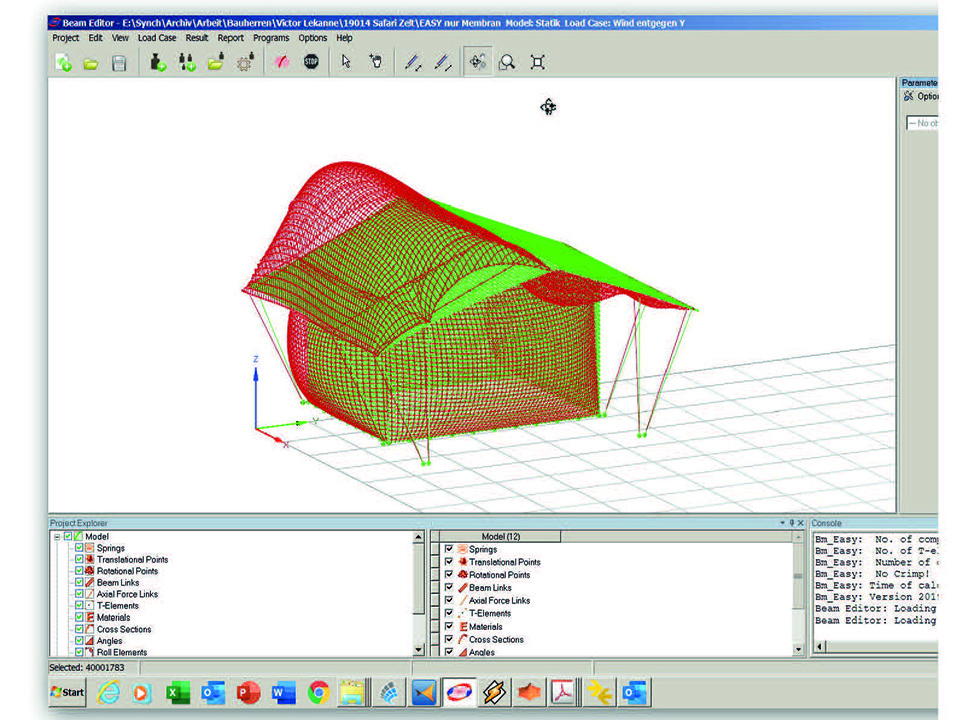Uncheck Springs in the Project Explorer tree

click(79, 548)
